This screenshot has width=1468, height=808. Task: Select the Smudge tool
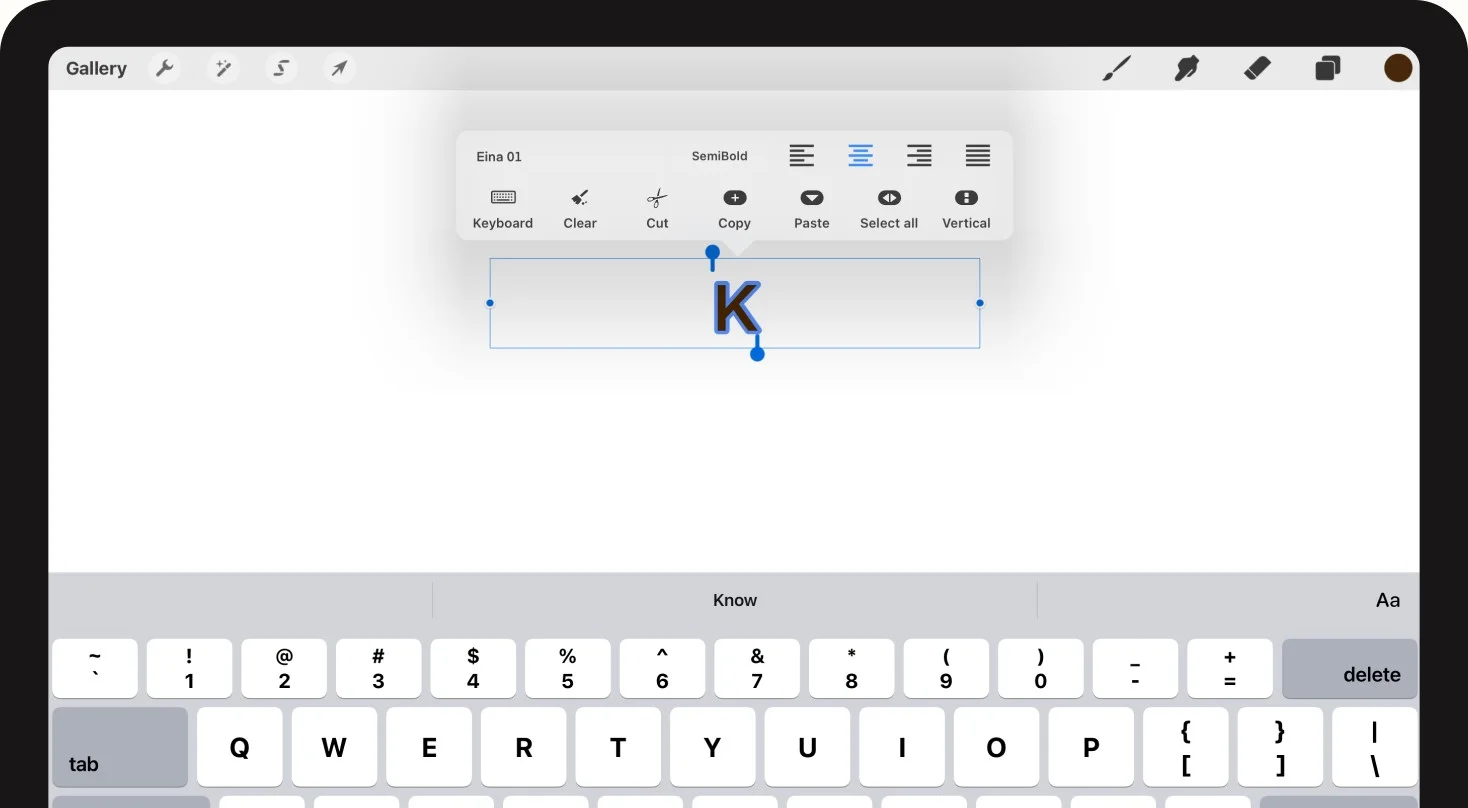(1186, 68)
